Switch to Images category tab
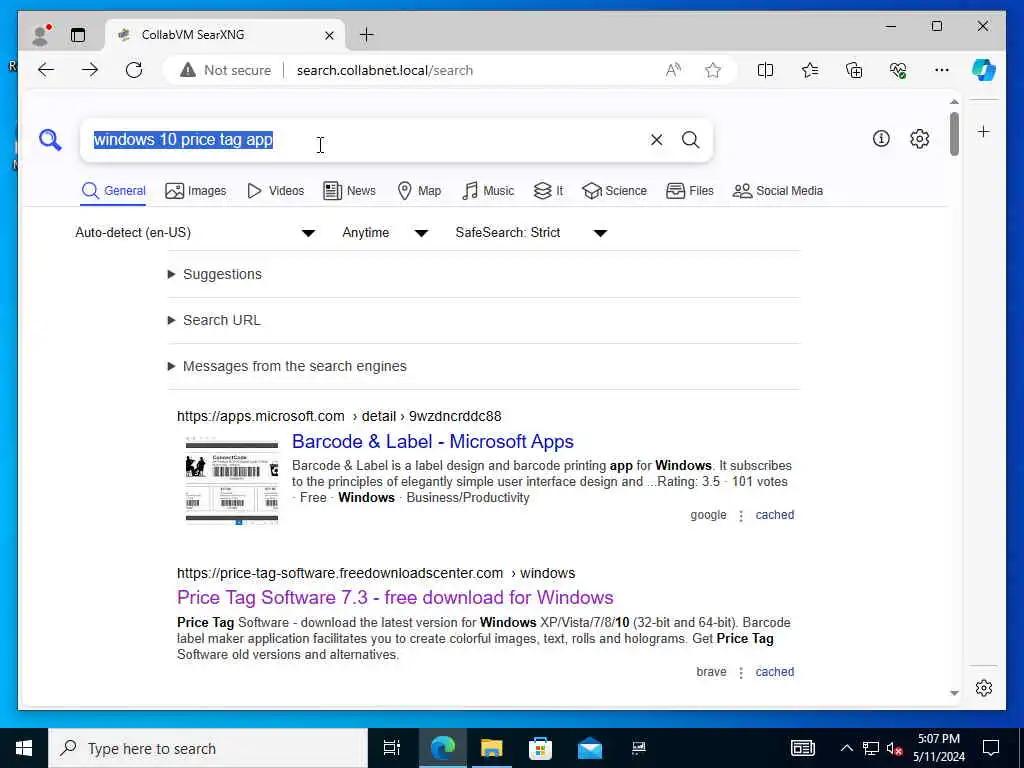 pyautogui.click(x=196, y=191)
